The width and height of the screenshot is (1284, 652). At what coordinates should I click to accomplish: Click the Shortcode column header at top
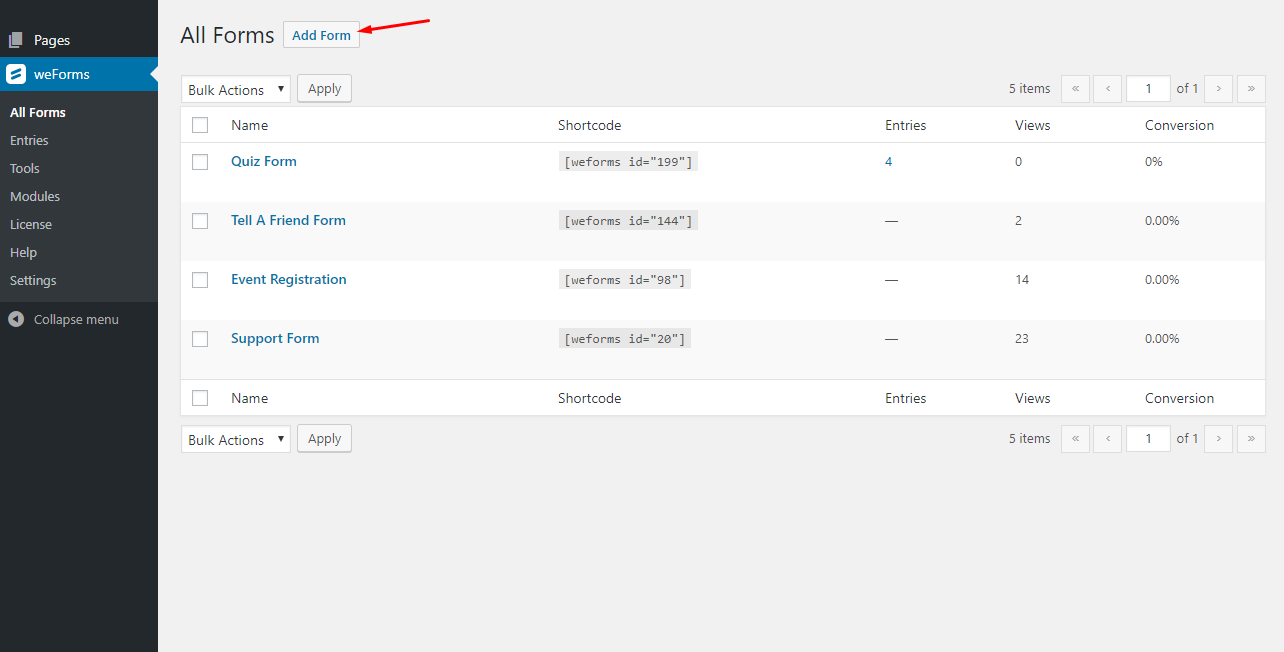click(589, 125)
